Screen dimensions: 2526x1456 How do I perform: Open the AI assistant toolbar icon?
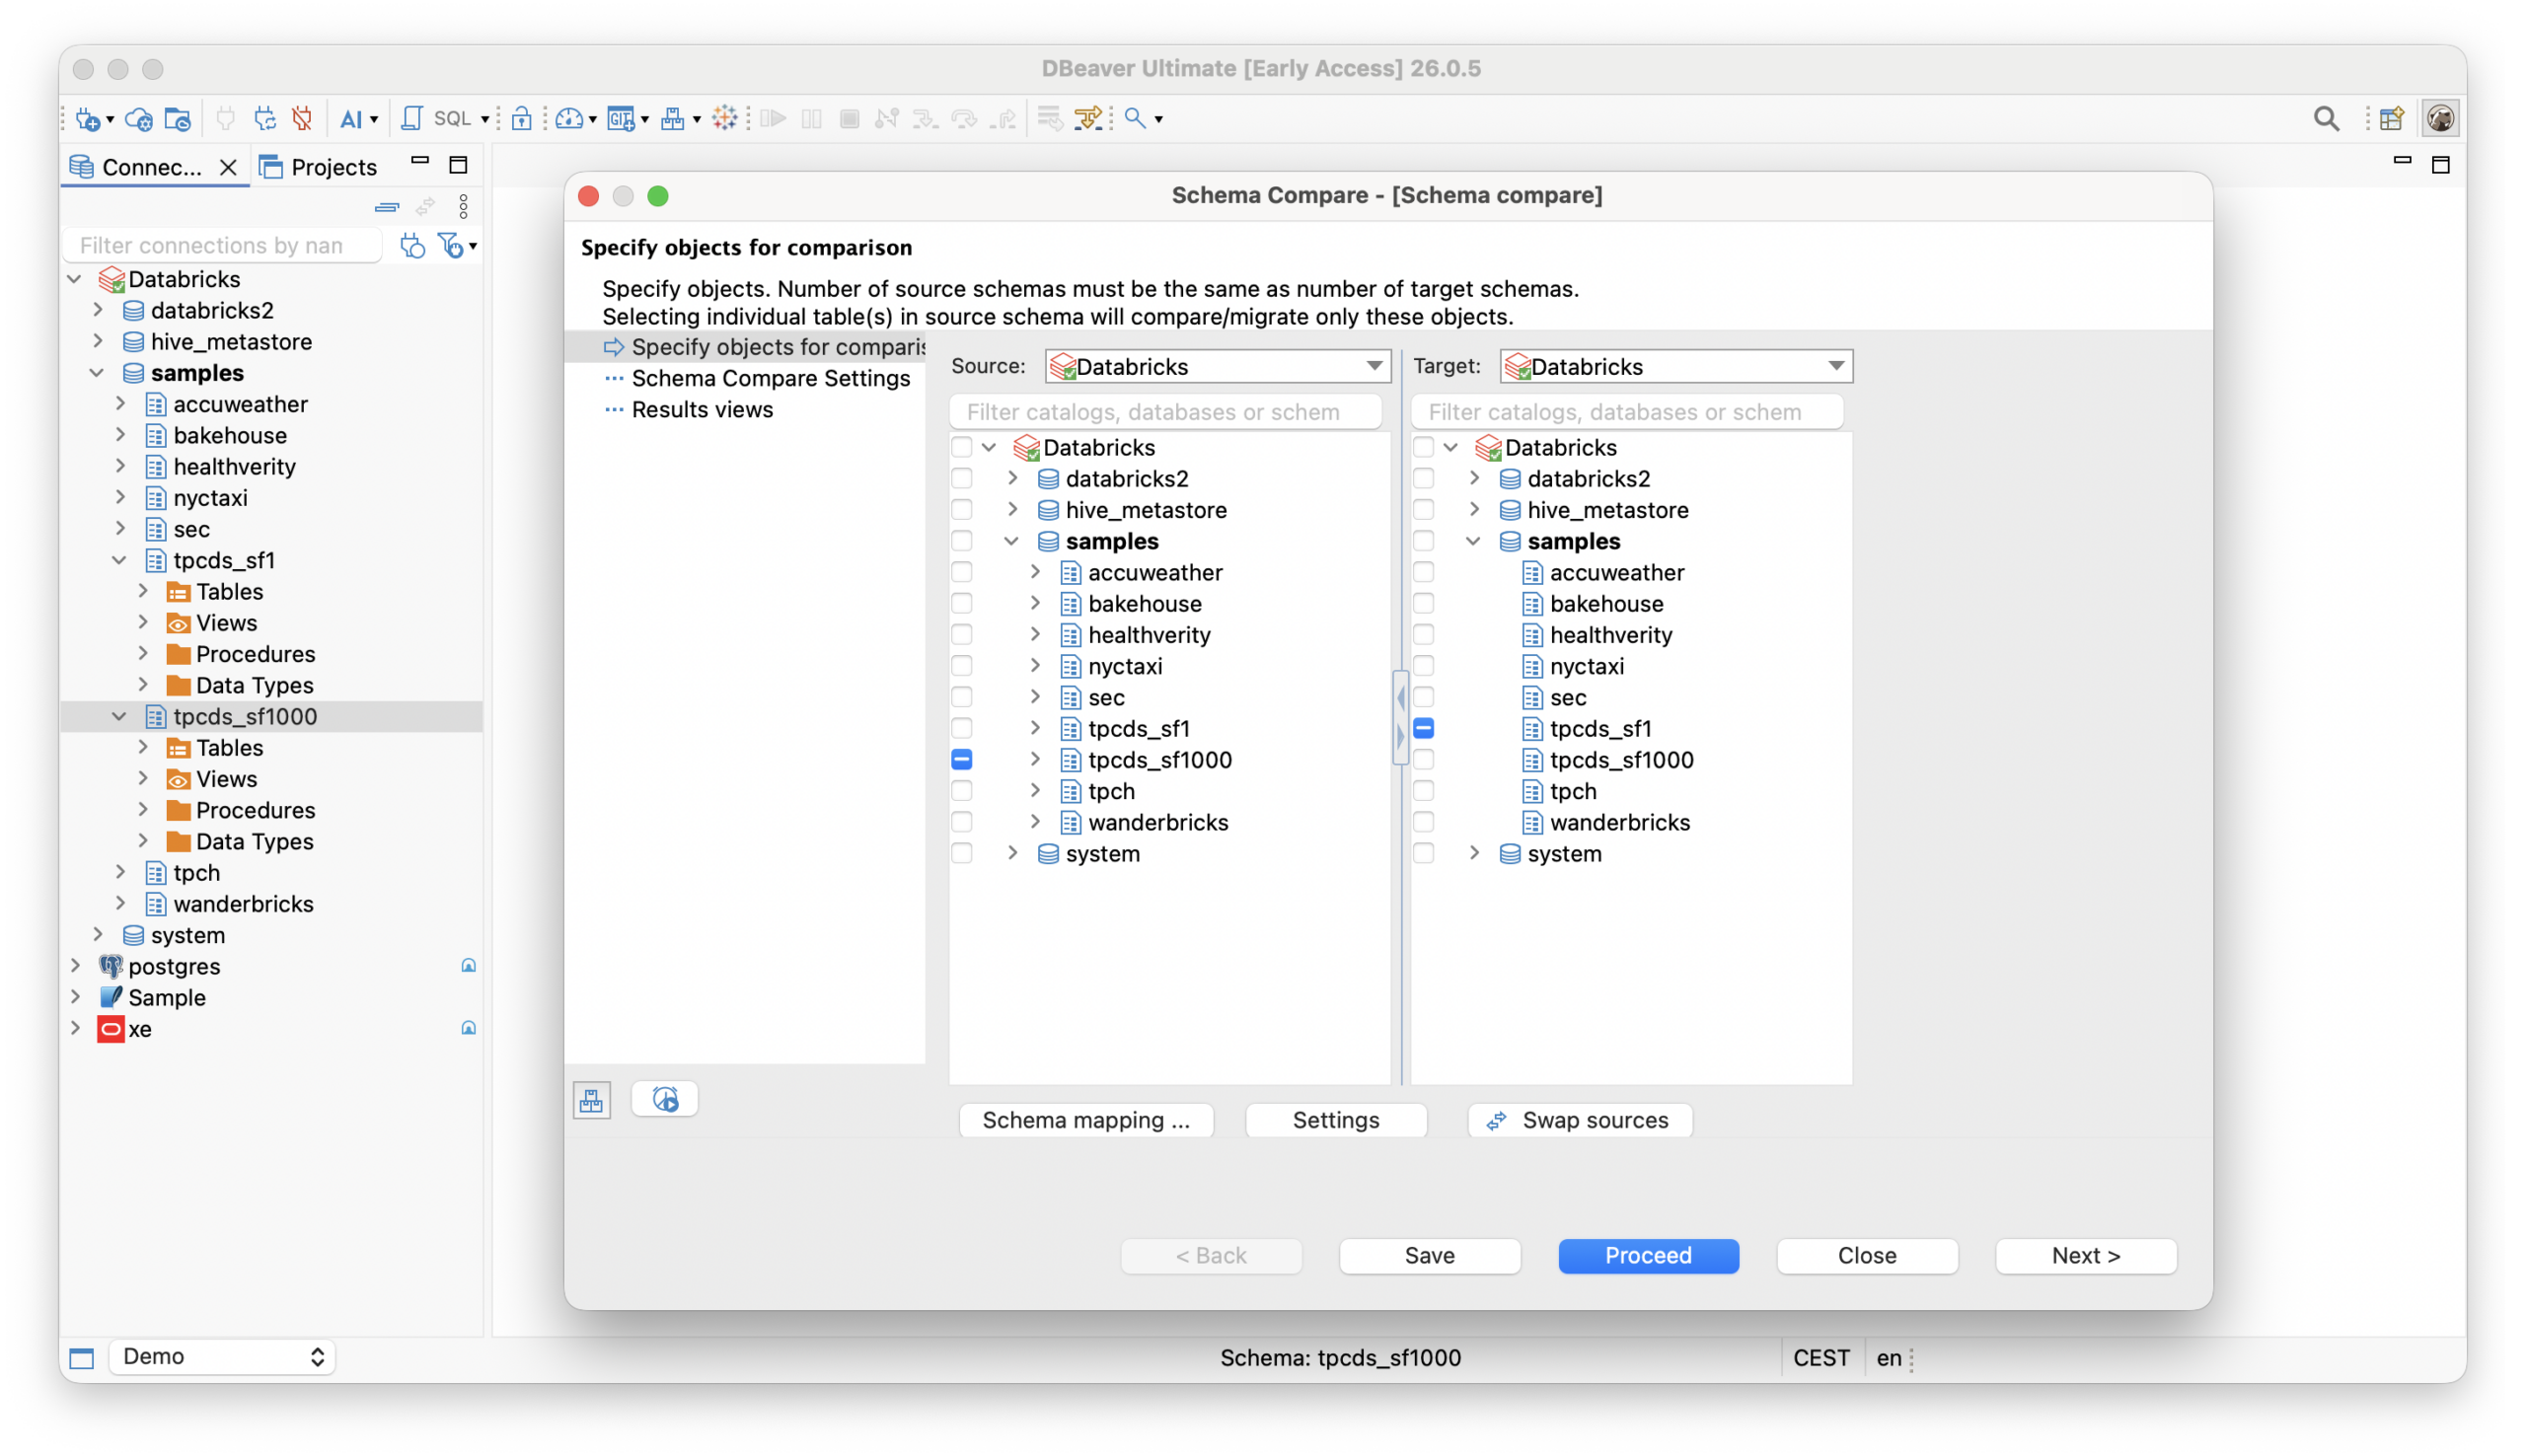pyautogui.click(x=350, y=119)
